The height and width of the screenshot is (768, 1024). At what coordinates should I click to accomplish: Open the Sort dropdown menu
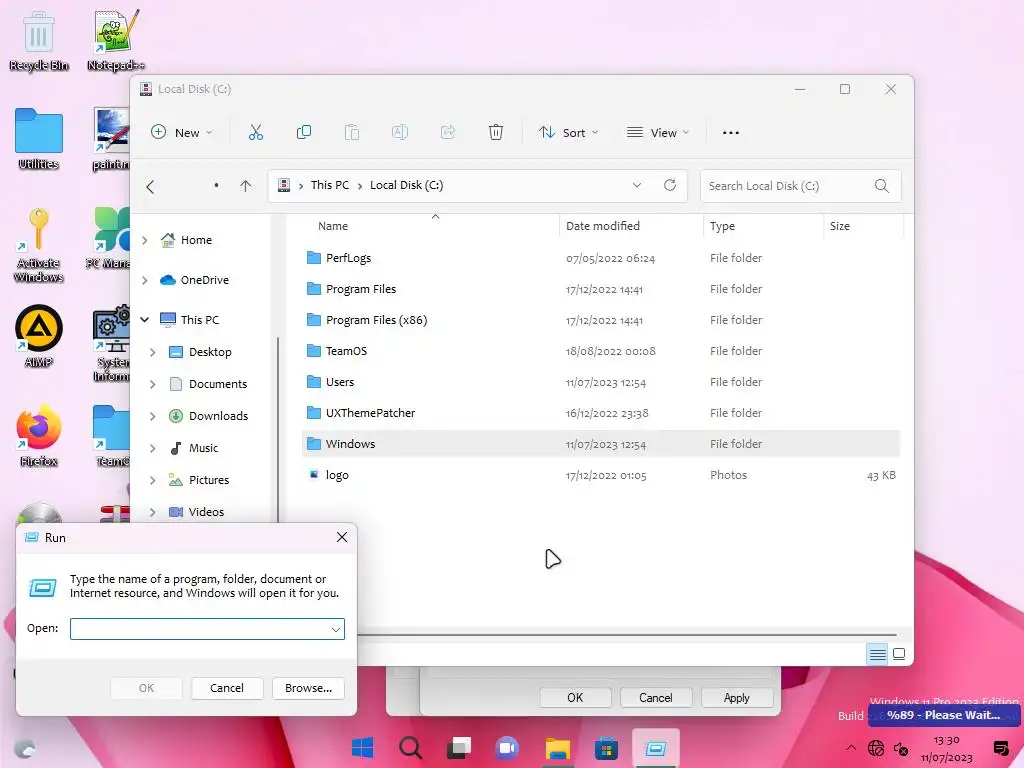(x=569, y=133)
